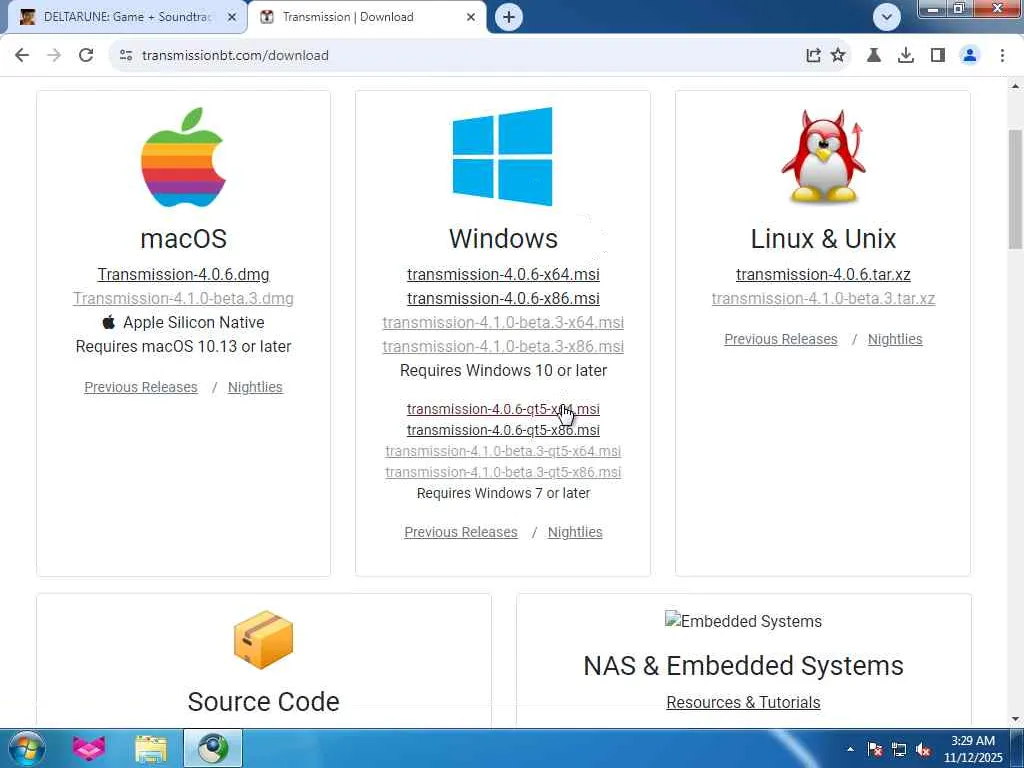
Task: Click the broken Embedded Systems image
Action: (743, 620)
